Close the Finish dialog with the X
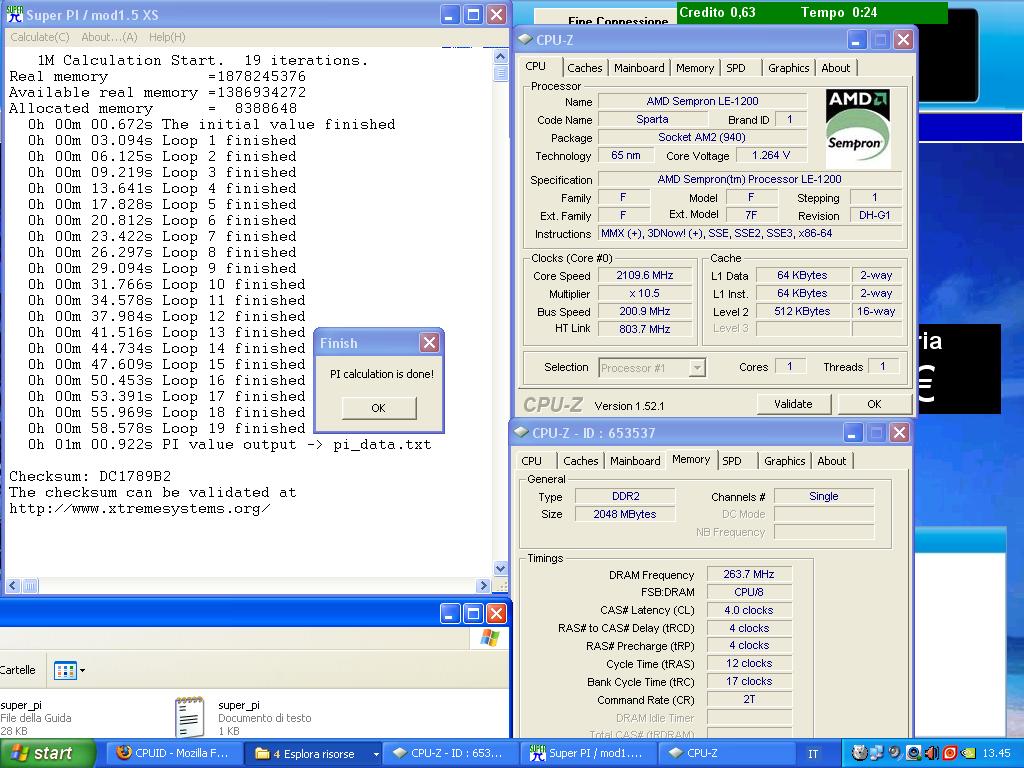 coord(429,343)
